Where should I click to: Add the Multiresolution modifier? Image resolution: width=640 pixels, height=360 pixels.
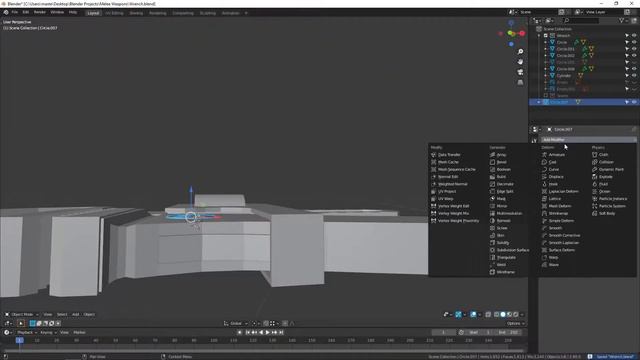point(506,213)
